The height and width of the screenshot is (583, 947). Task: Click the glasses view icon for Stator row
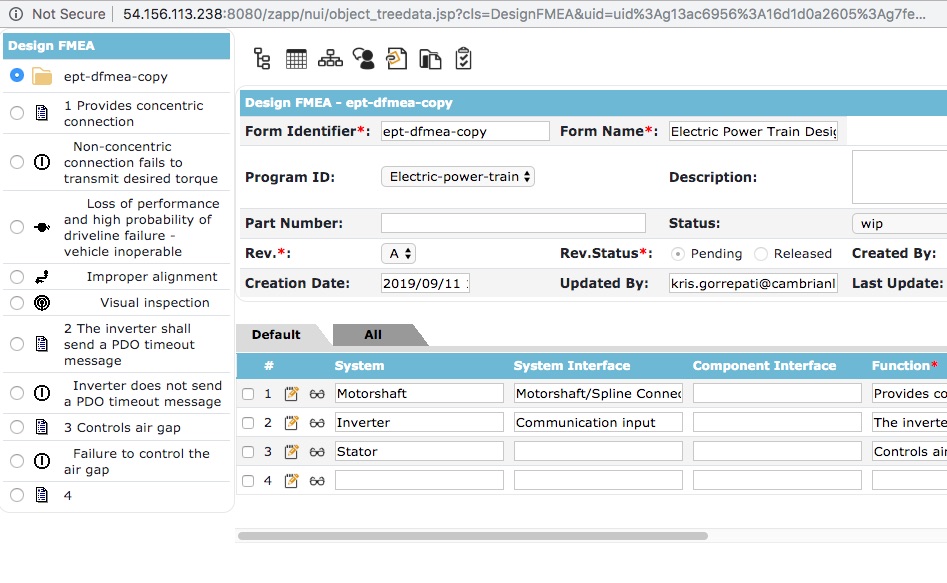(x=317, y=453)
